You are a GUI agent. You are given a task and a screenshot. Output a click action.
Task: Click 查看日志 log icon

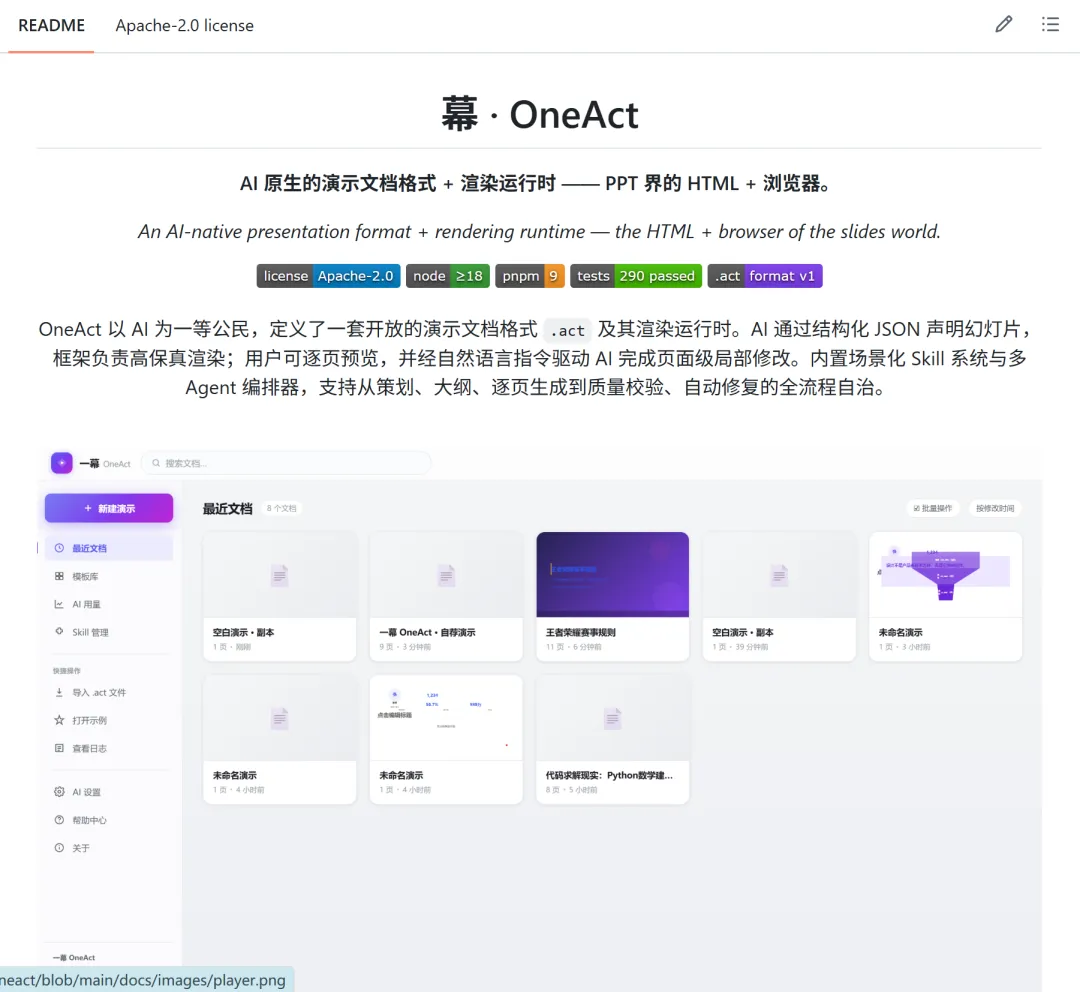pos(59,748)
